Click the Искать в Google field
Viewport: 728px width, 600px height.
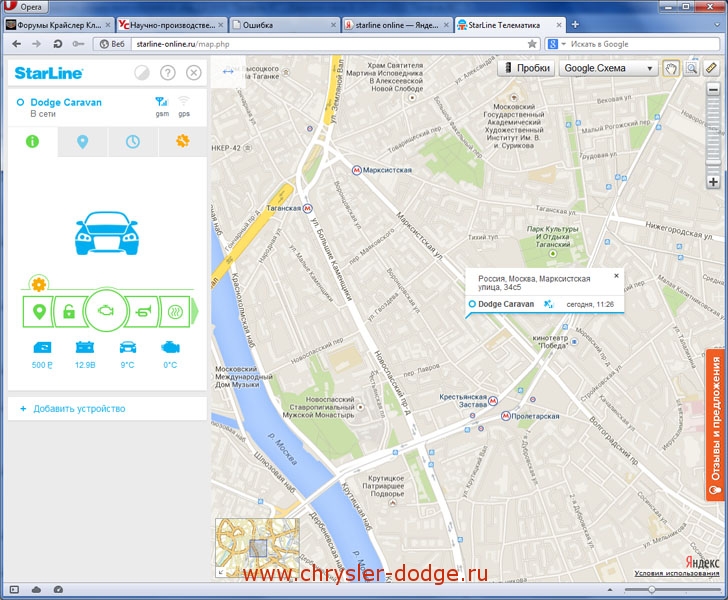[643, 44]
